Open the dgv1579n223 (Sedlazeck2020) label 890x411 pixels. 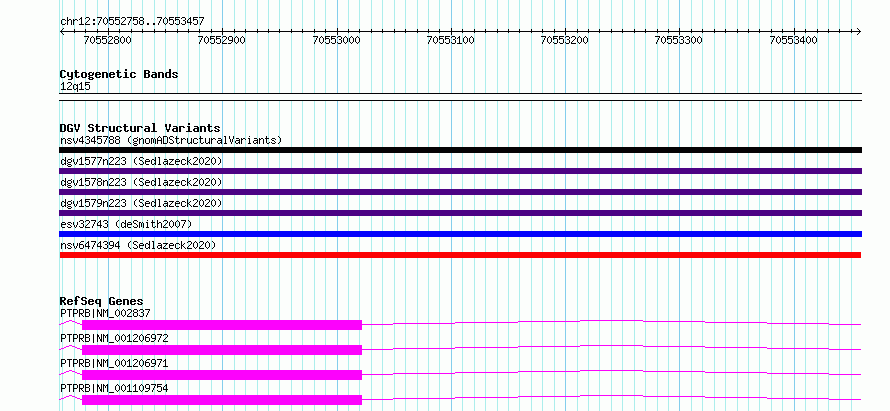pyautogui.click(x=141, y=203)
